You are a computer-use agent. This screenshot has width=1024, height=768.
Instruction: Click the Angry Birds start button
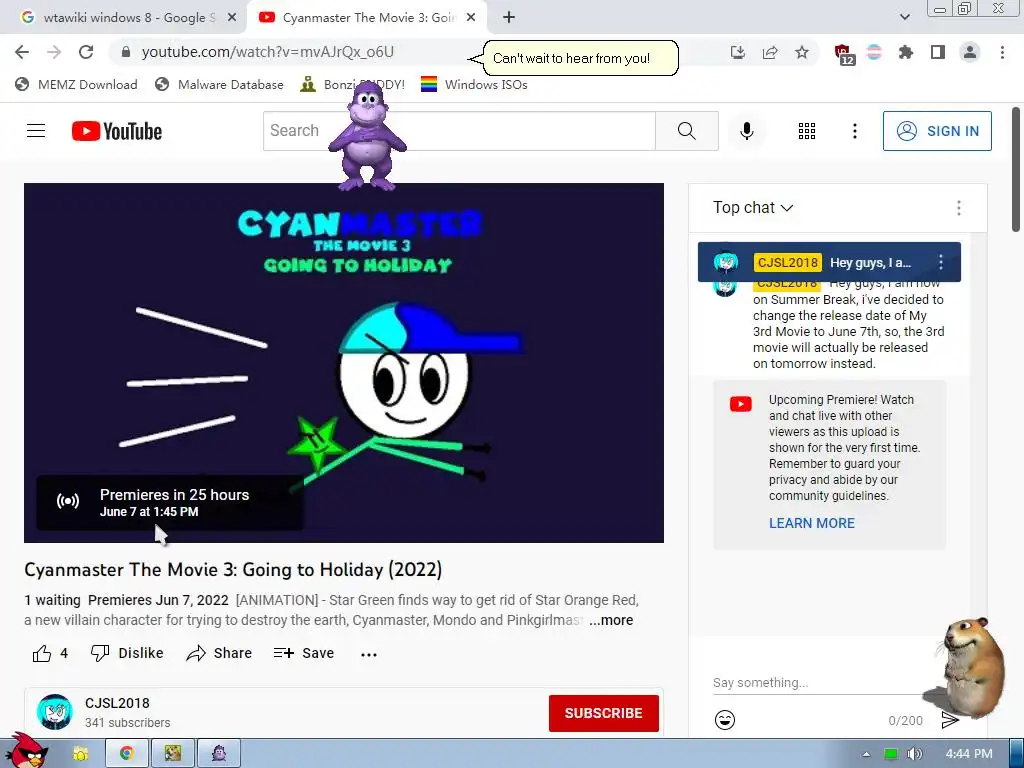[26, 751]
